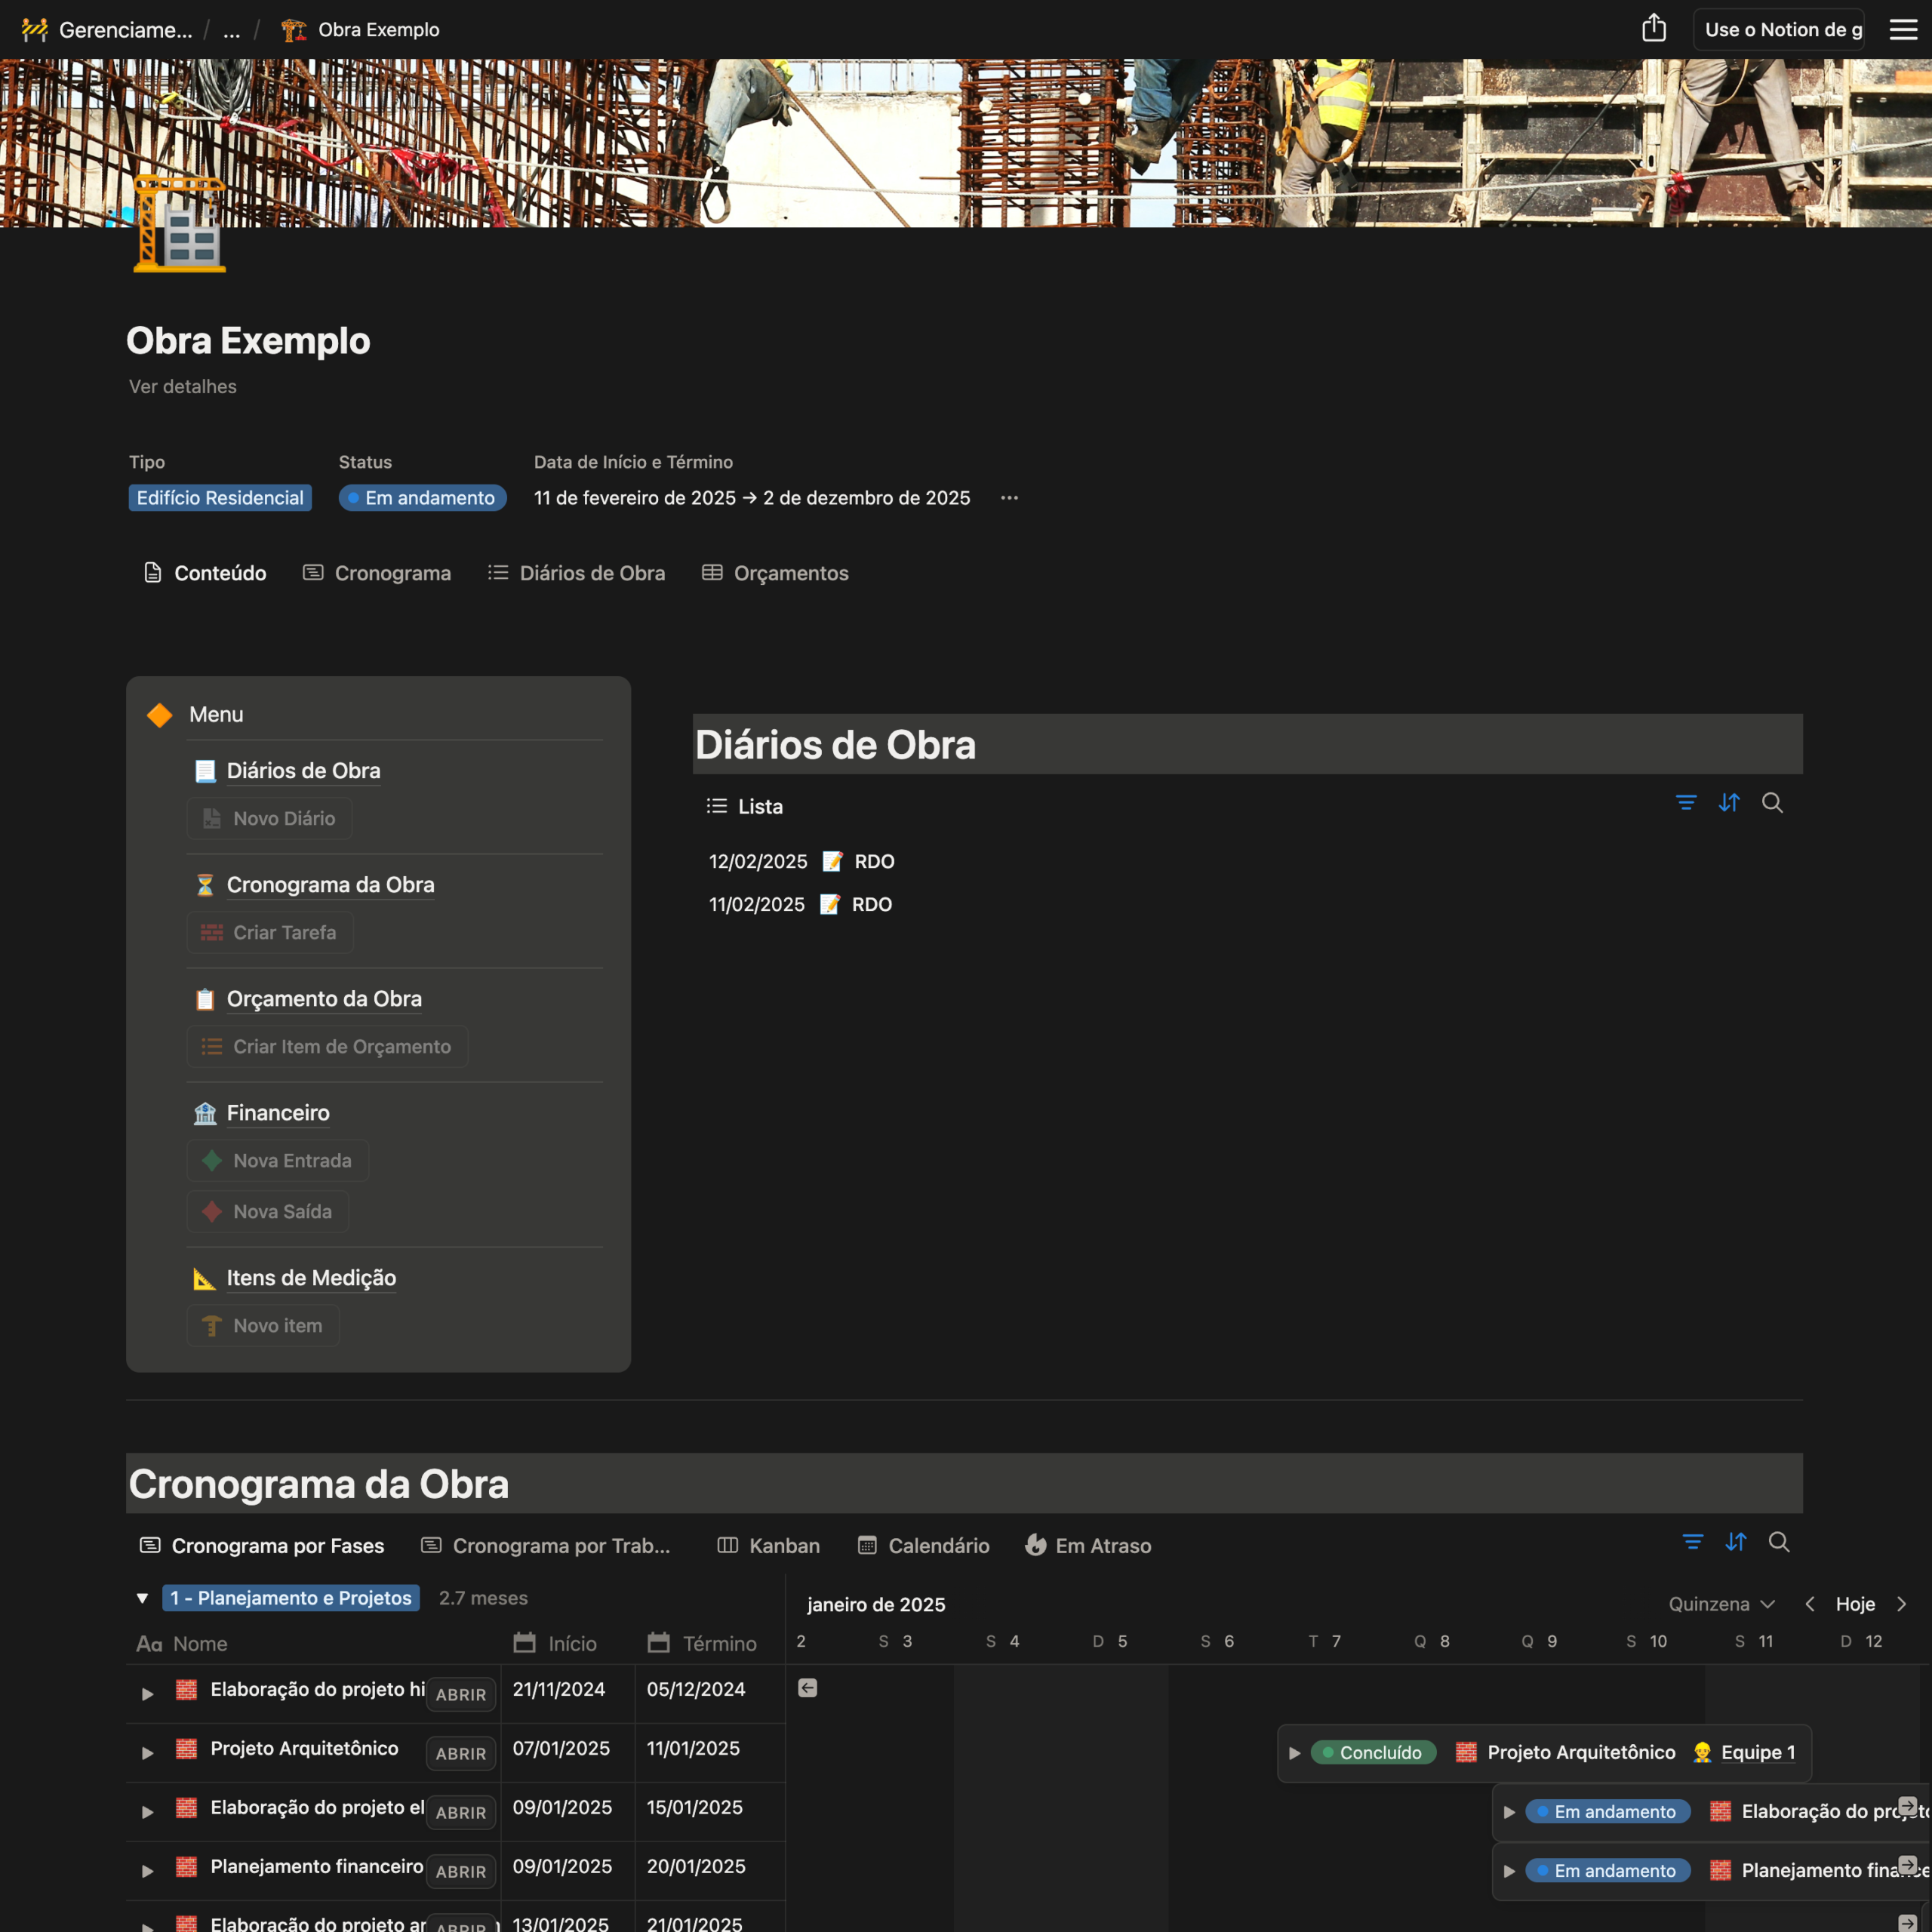
Task: Open the filter icon in Diários de Obra list
Action: (1686, 803)
